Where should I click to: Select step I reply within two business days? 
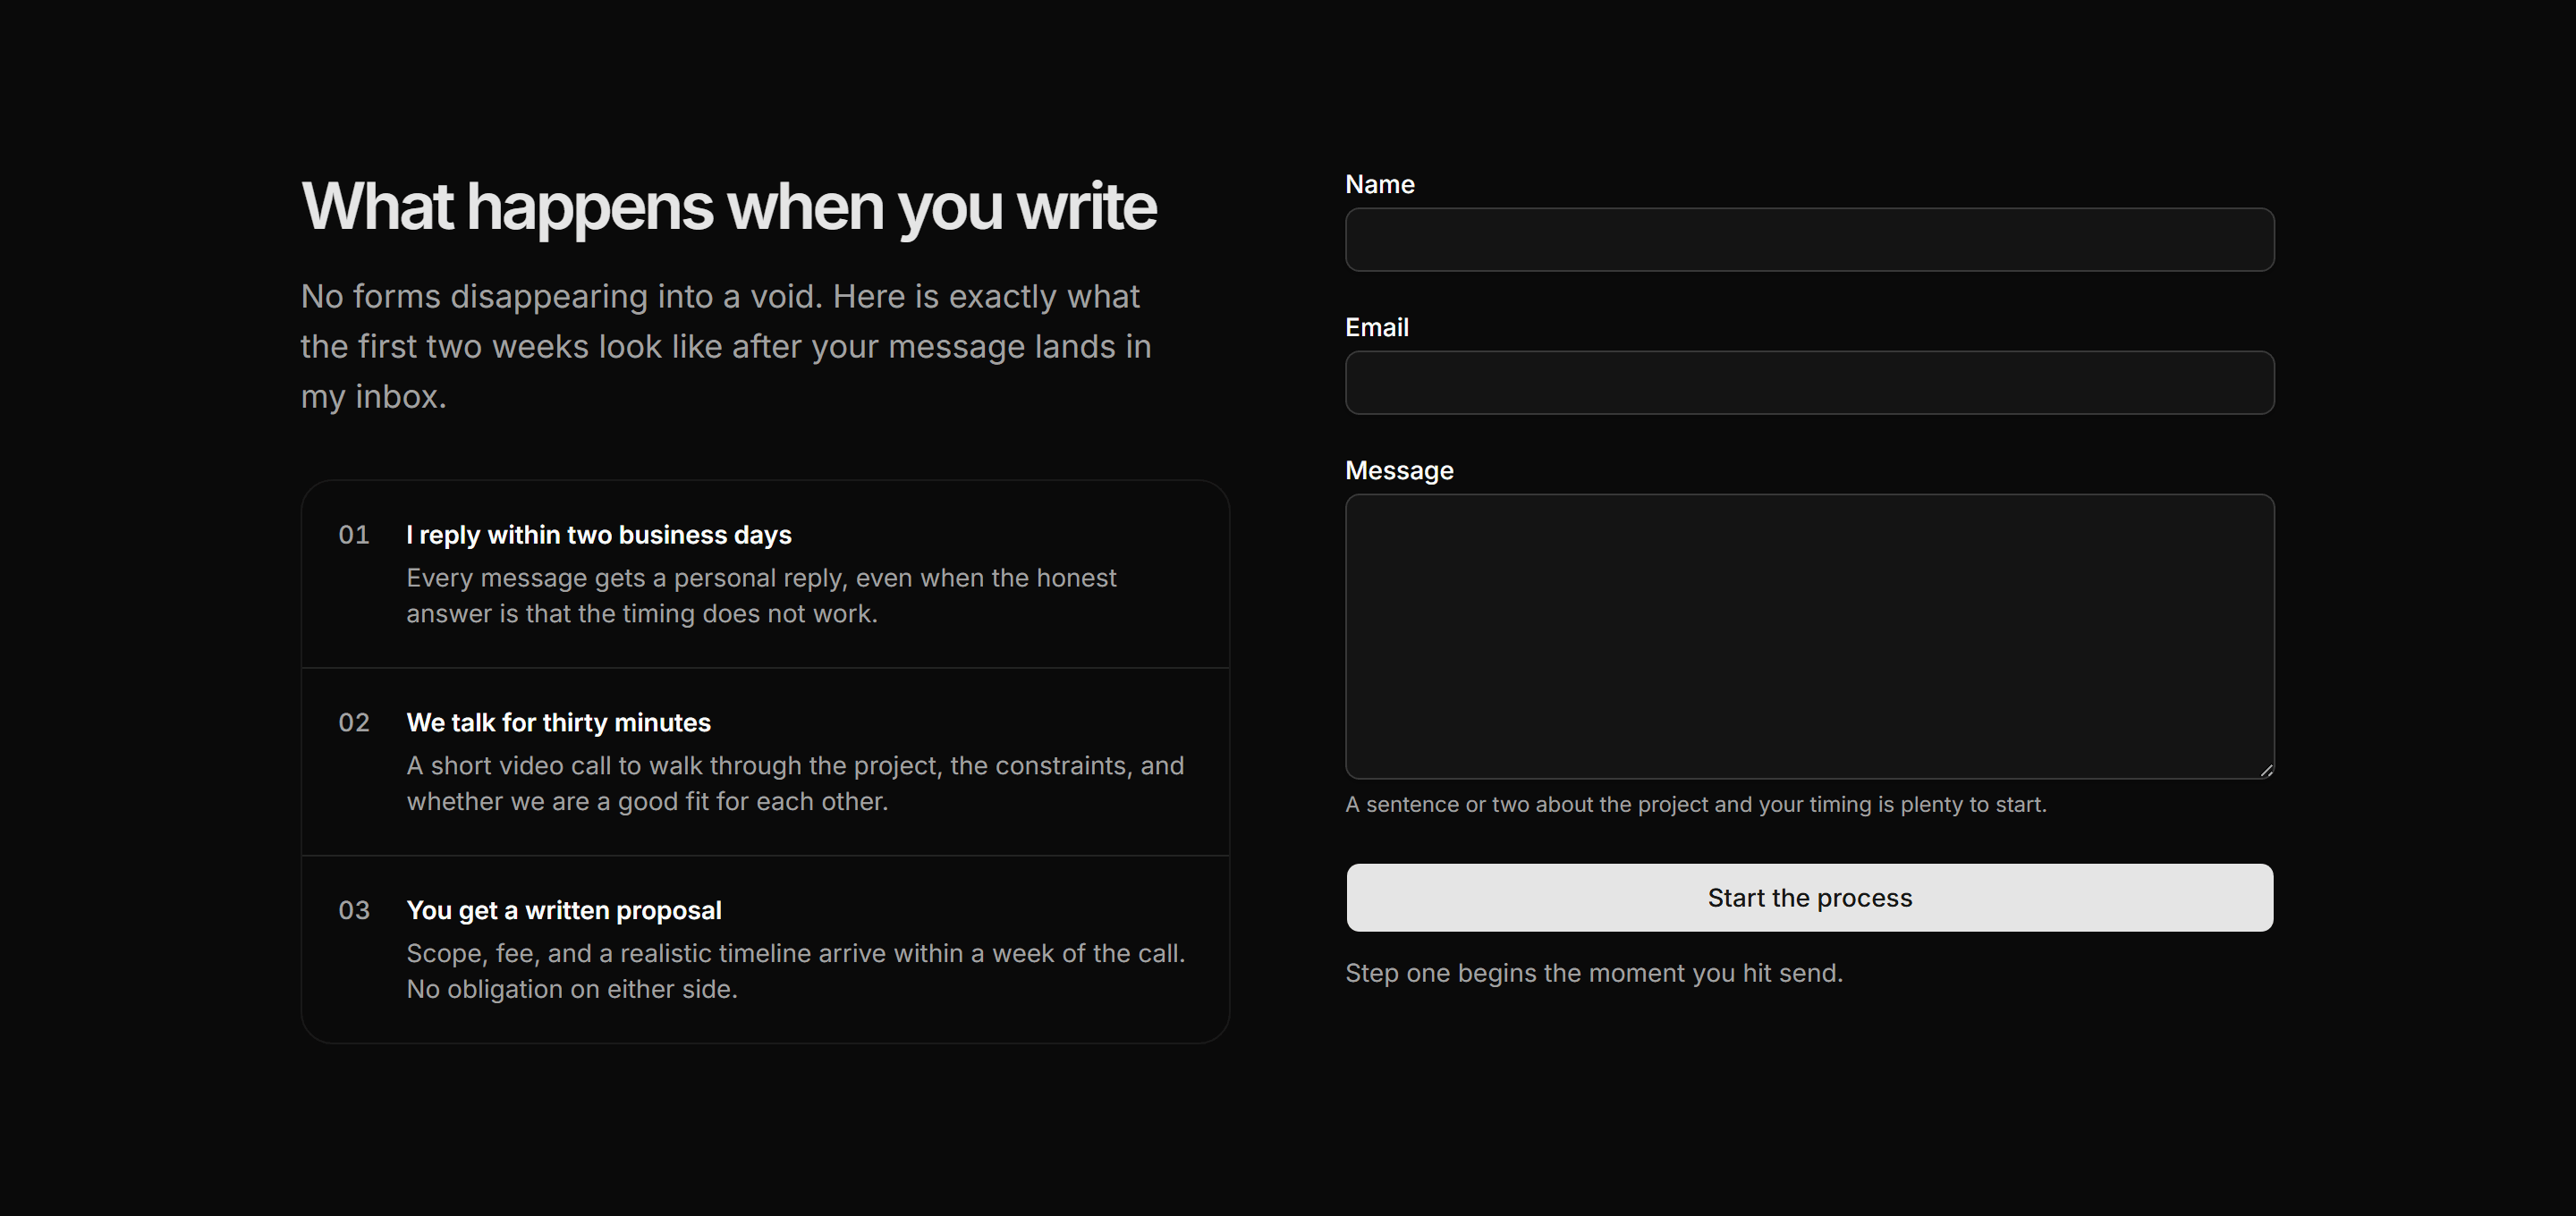click(765, 574)
